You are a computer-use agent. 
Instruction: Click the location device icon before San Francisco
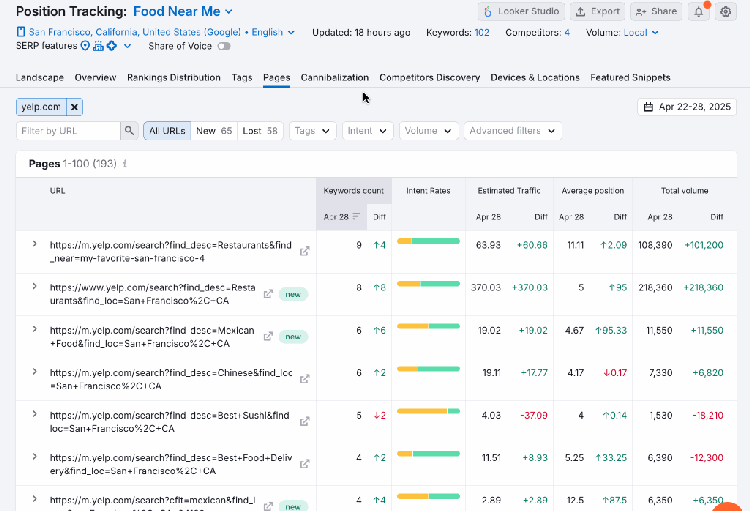(21, 32)
